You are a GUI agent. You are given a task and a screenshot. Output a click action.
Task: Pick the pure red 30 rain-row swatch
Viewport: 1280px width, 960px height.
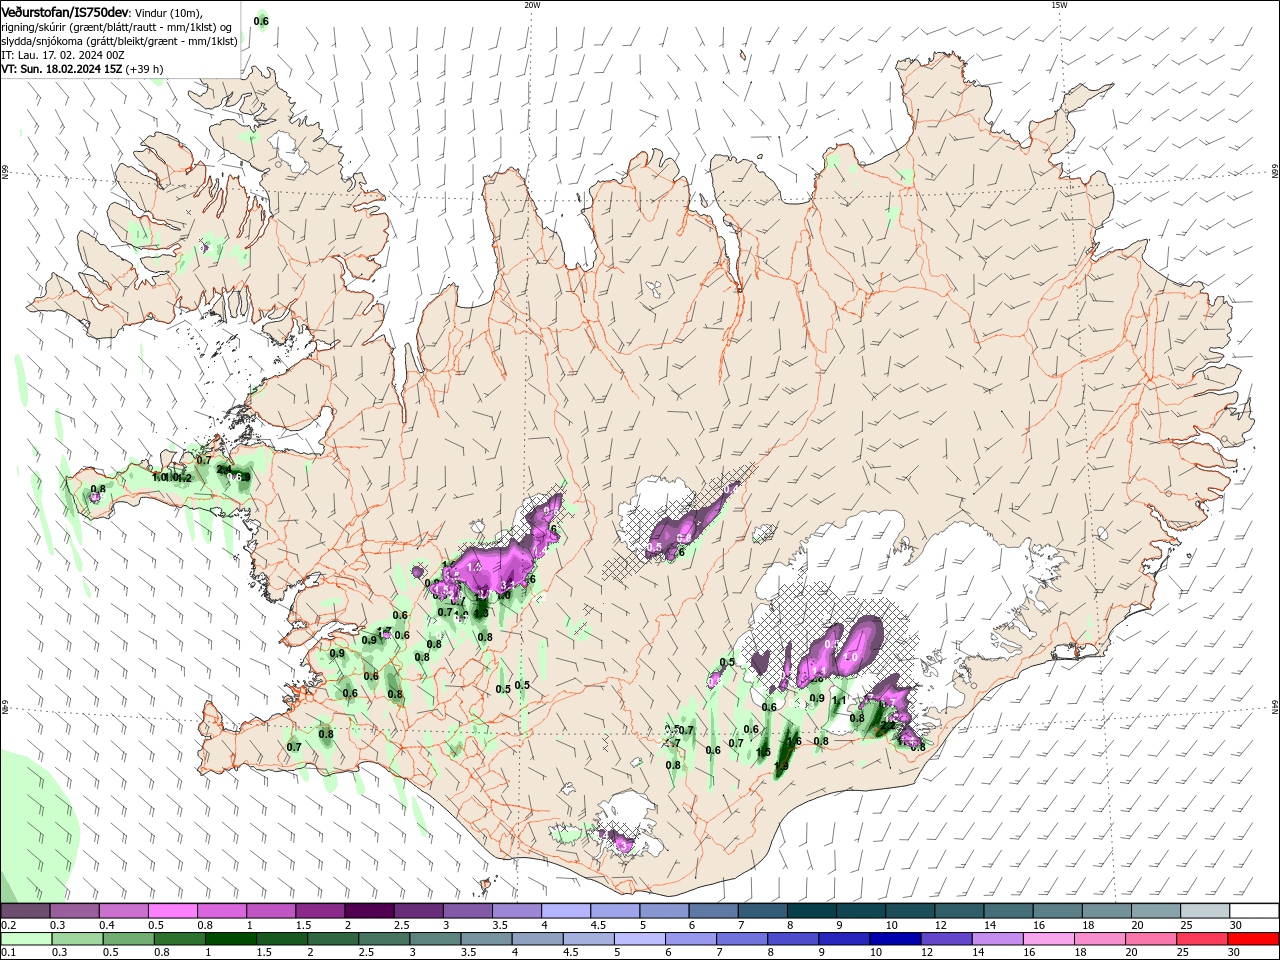[x=1254, y=939]
